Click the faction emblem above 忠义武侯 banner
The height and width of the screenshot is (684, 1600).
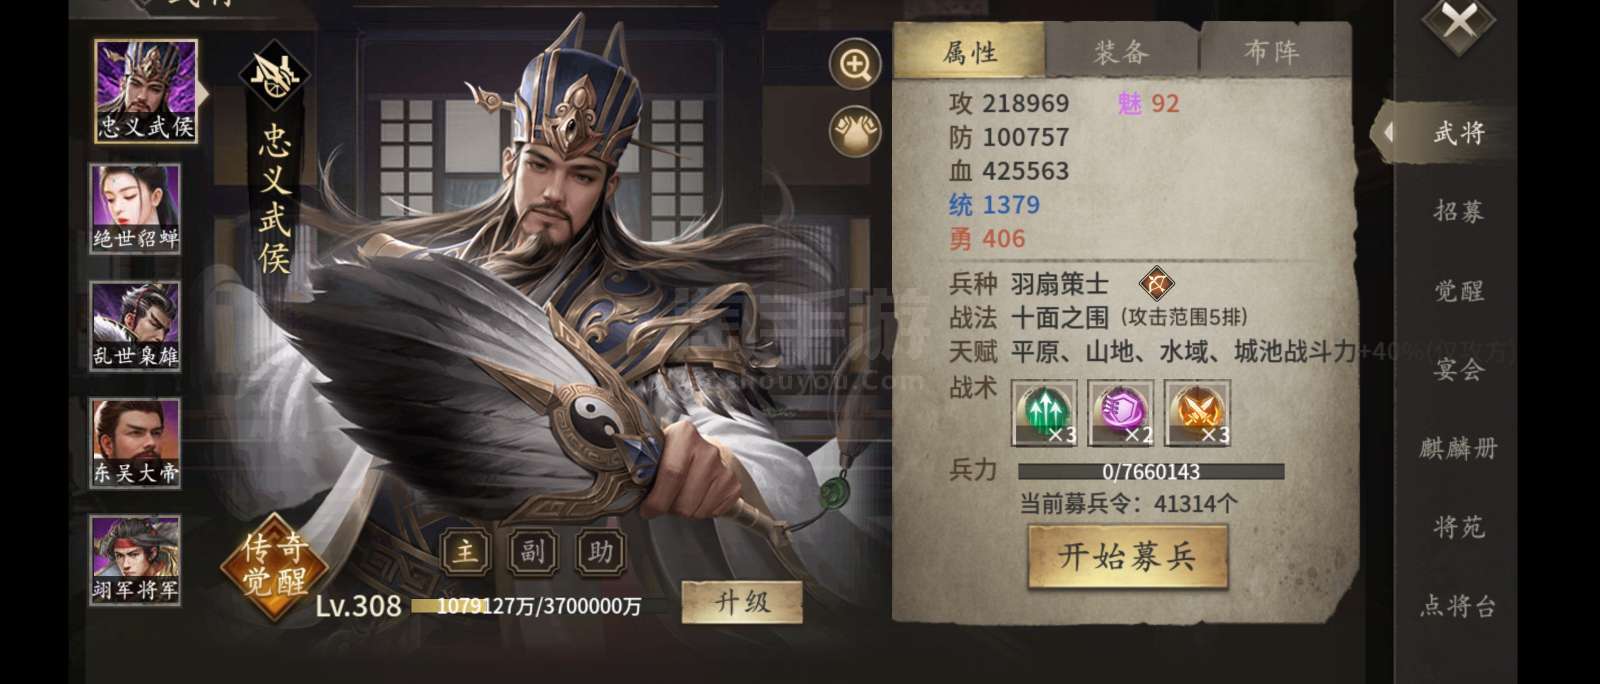tap(274, 76)
